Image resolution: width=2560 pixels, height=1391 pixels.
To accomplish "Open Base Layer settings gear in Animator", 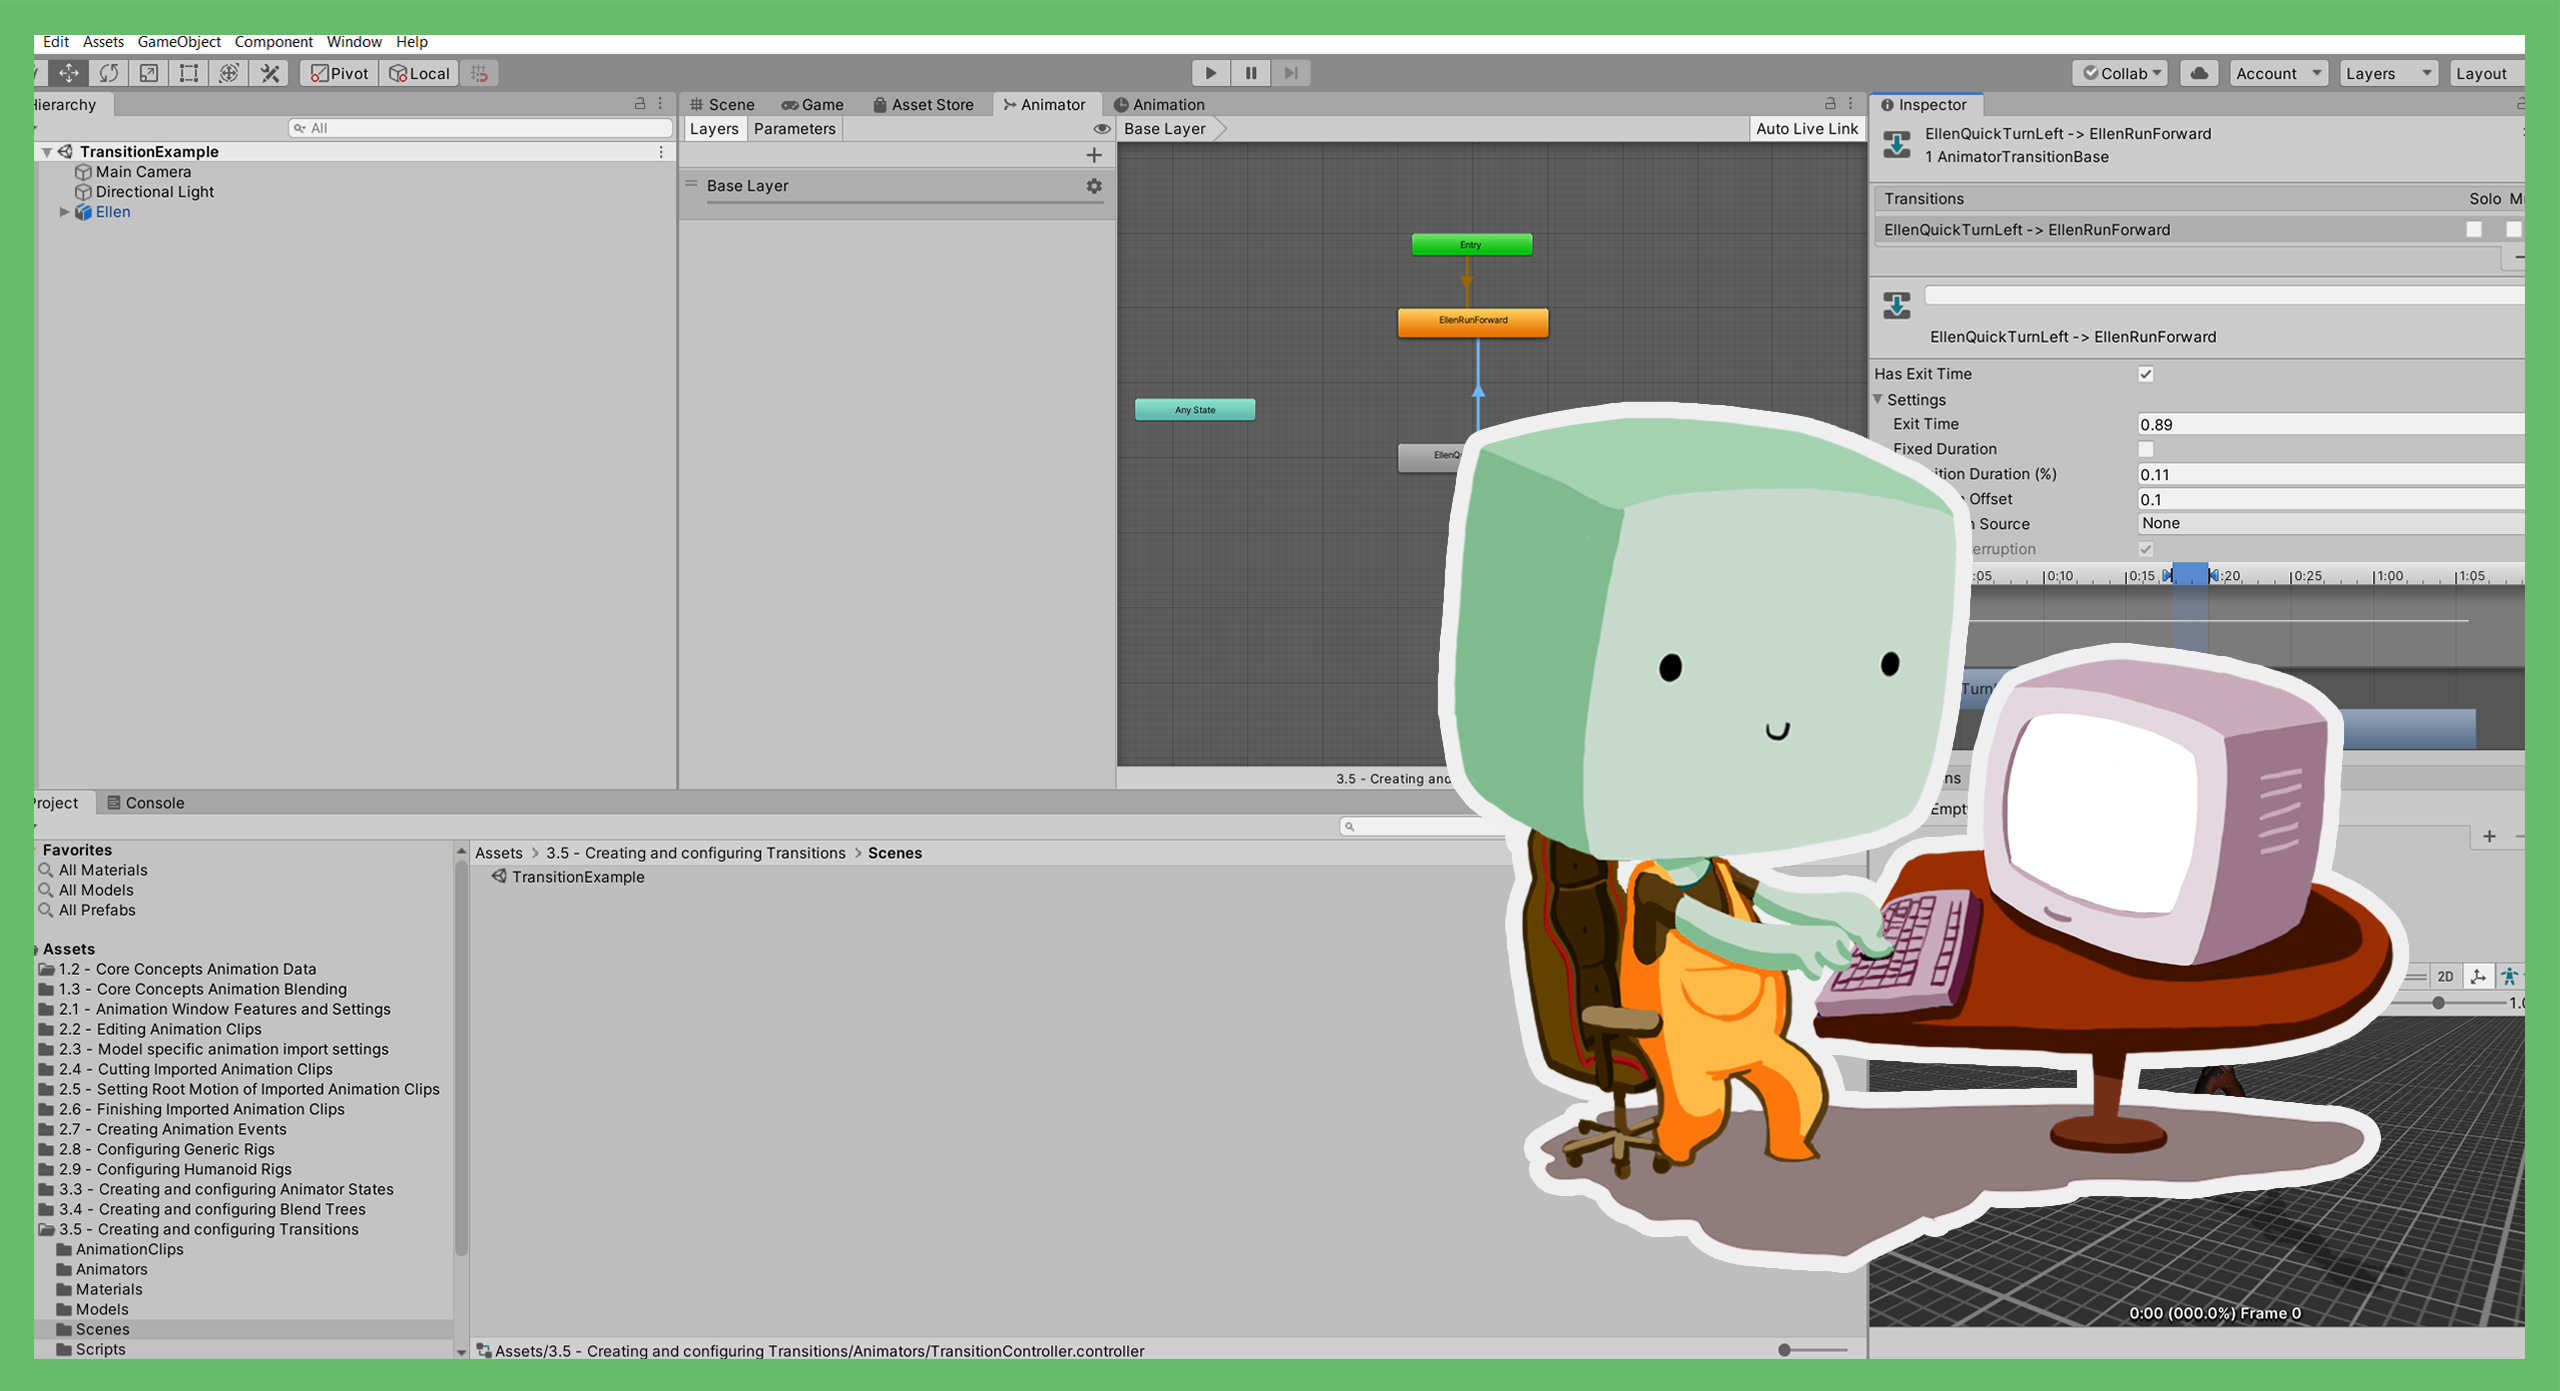I will pos(1093,186).
